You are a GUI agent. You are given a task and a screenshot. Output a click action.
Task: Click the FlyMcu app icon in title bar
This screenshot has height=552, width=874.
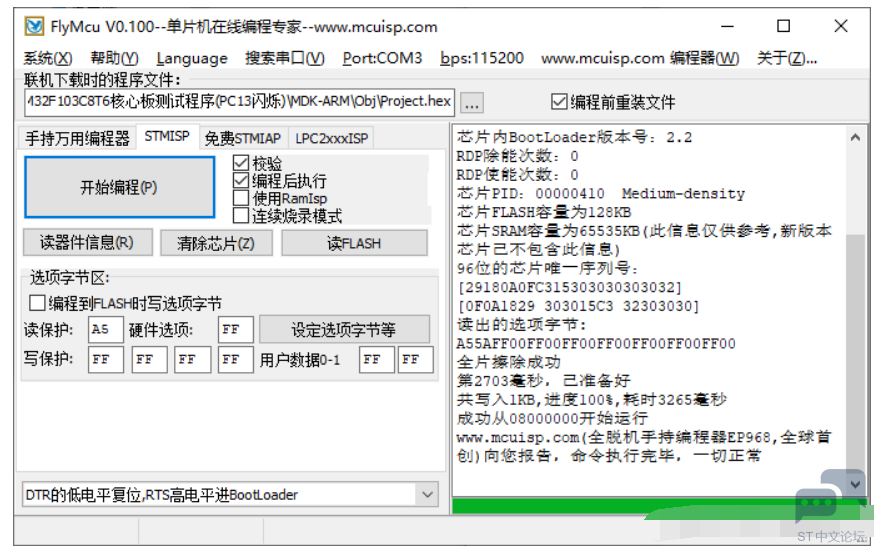(34, 26)
